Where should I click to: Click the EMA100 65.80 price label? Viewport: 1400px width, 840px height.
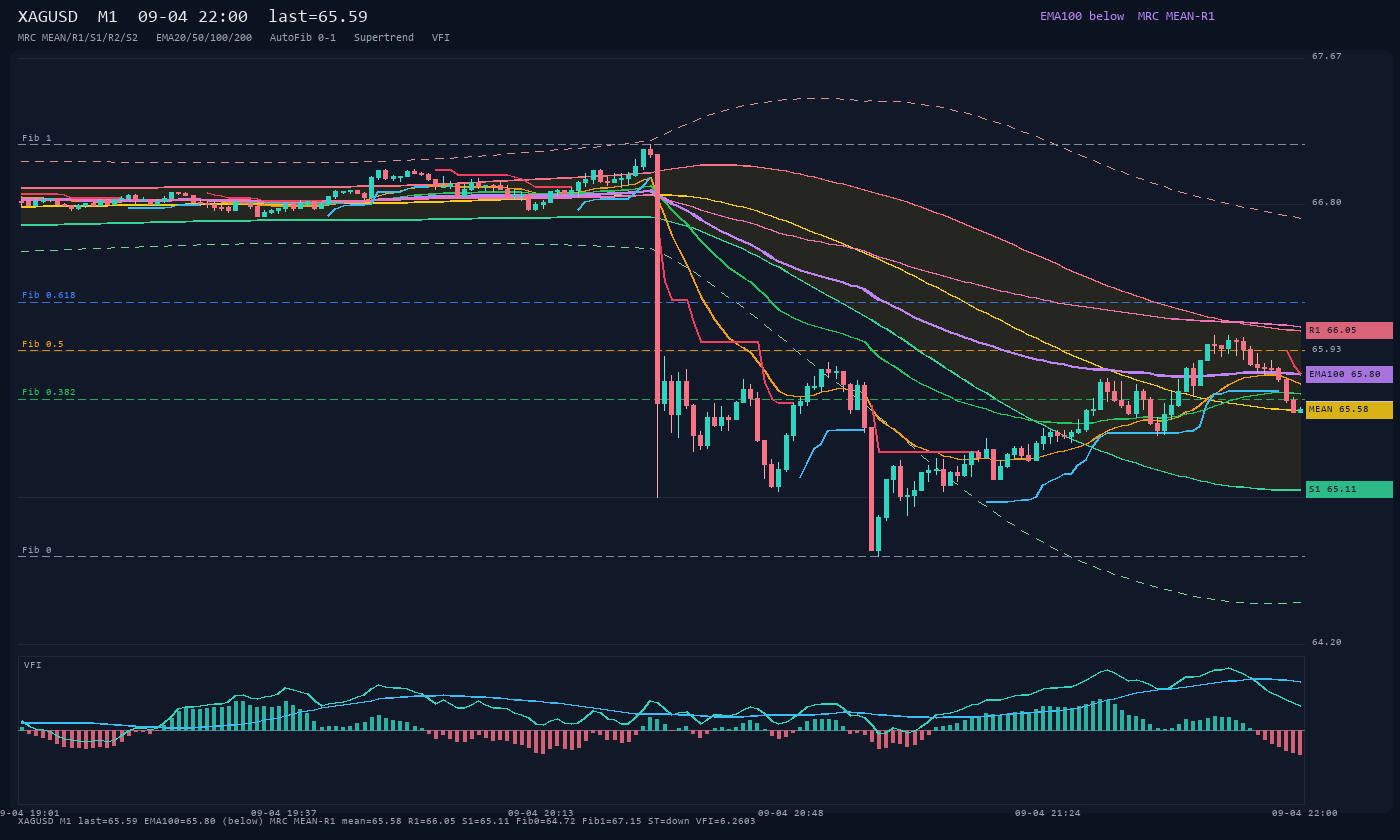[1349, 374]
